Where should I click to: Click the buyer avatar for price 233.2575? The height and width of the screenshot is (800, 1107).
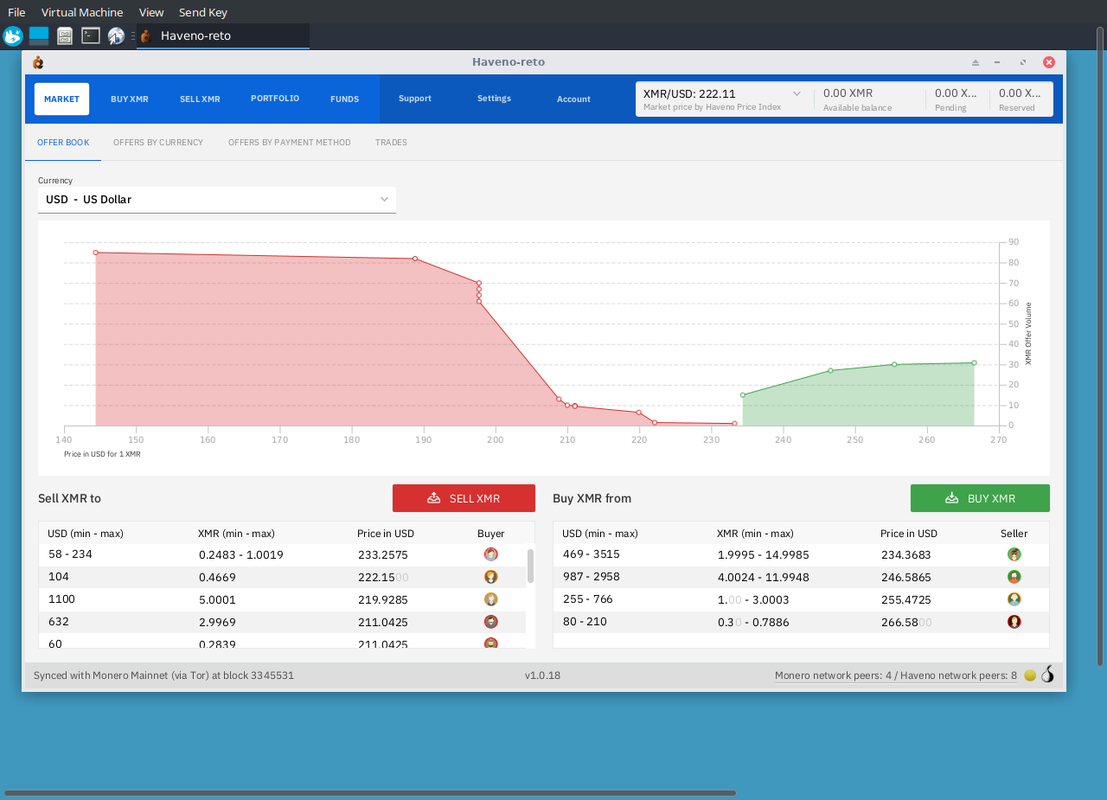click(491, 554)
